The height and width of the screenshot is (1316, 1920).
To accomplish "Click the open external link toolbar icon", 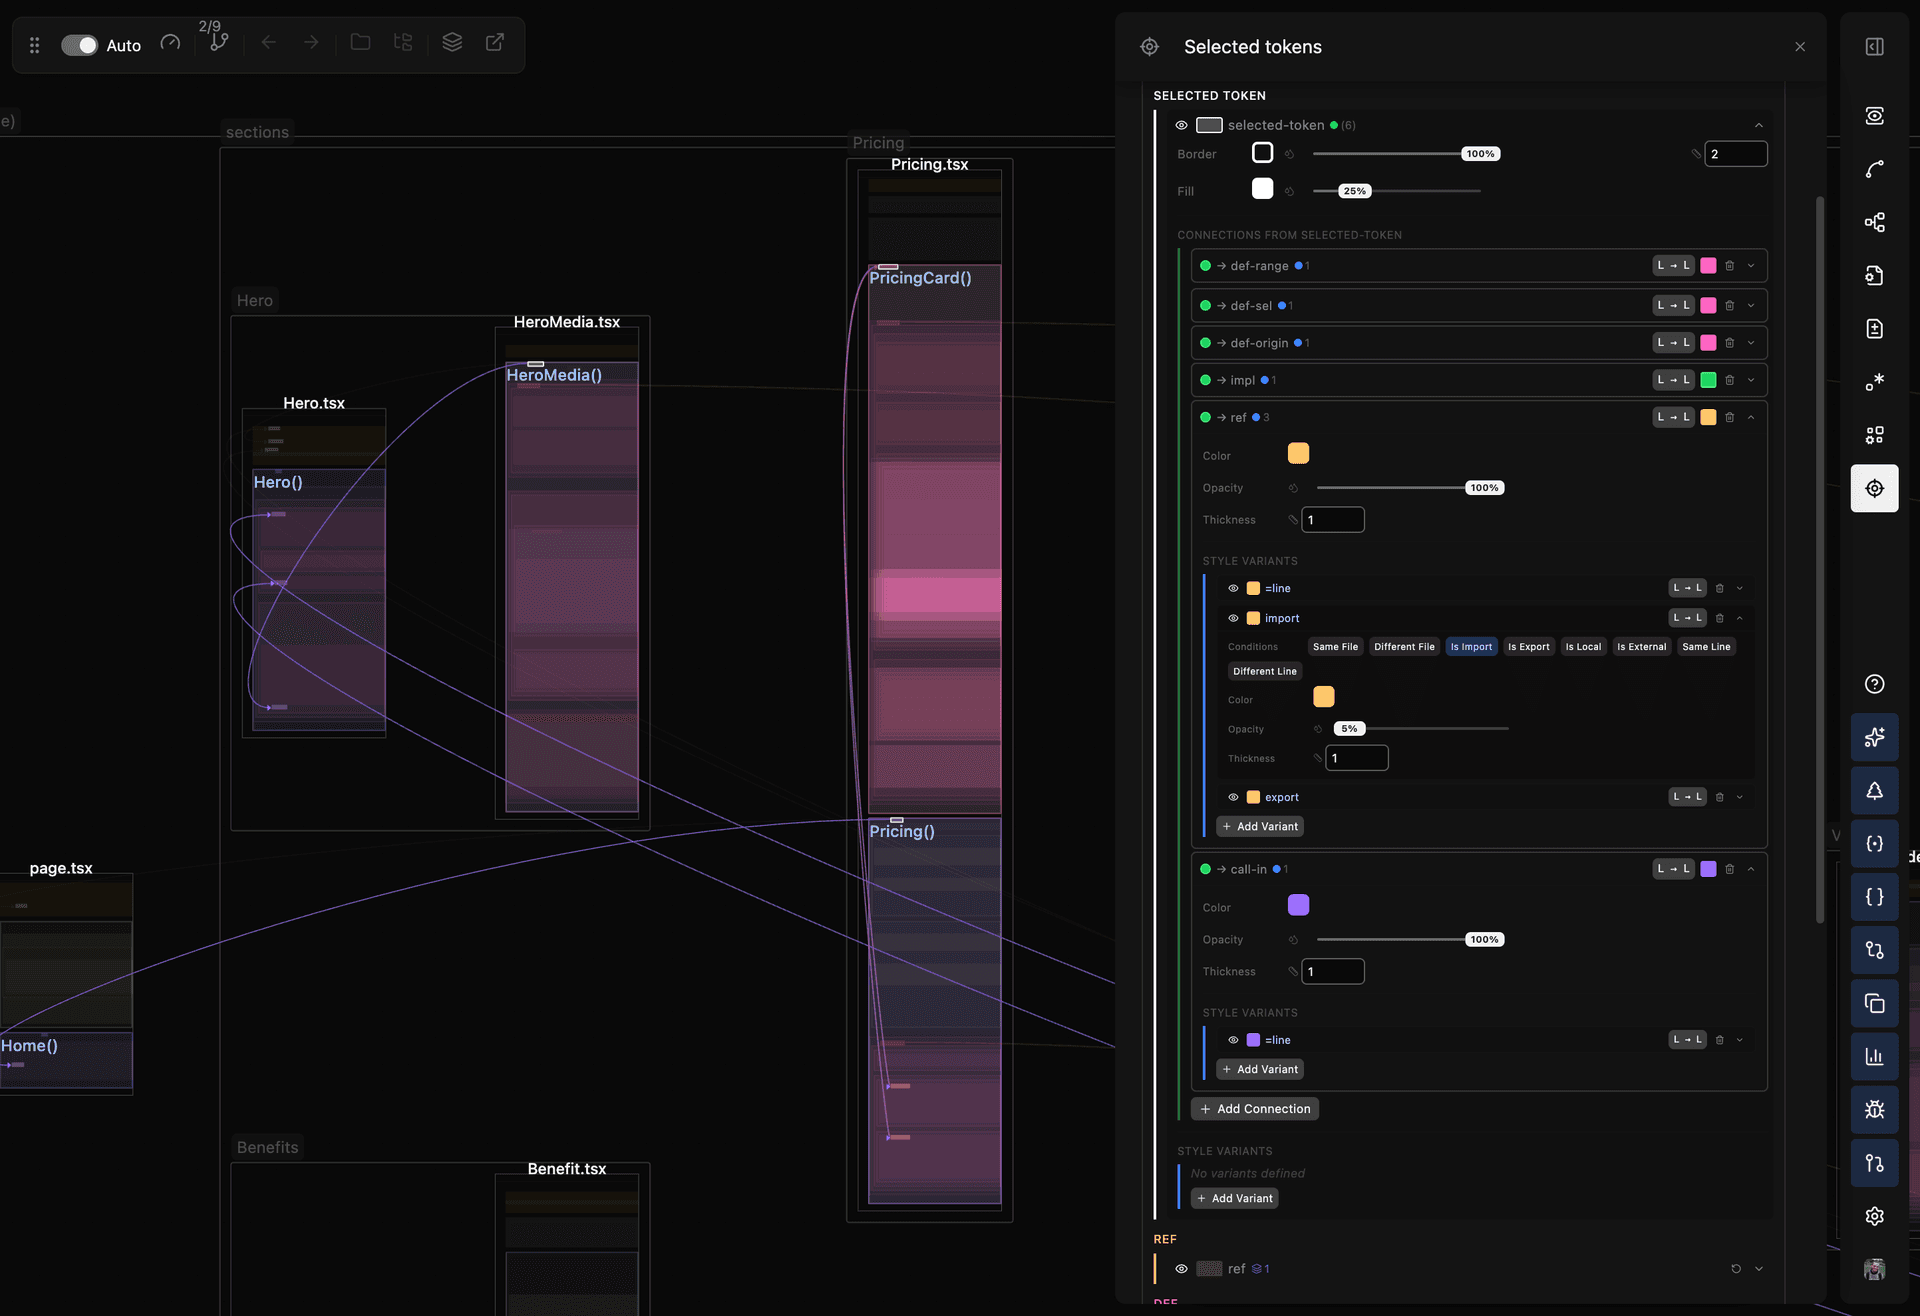I will click(494, 42).
